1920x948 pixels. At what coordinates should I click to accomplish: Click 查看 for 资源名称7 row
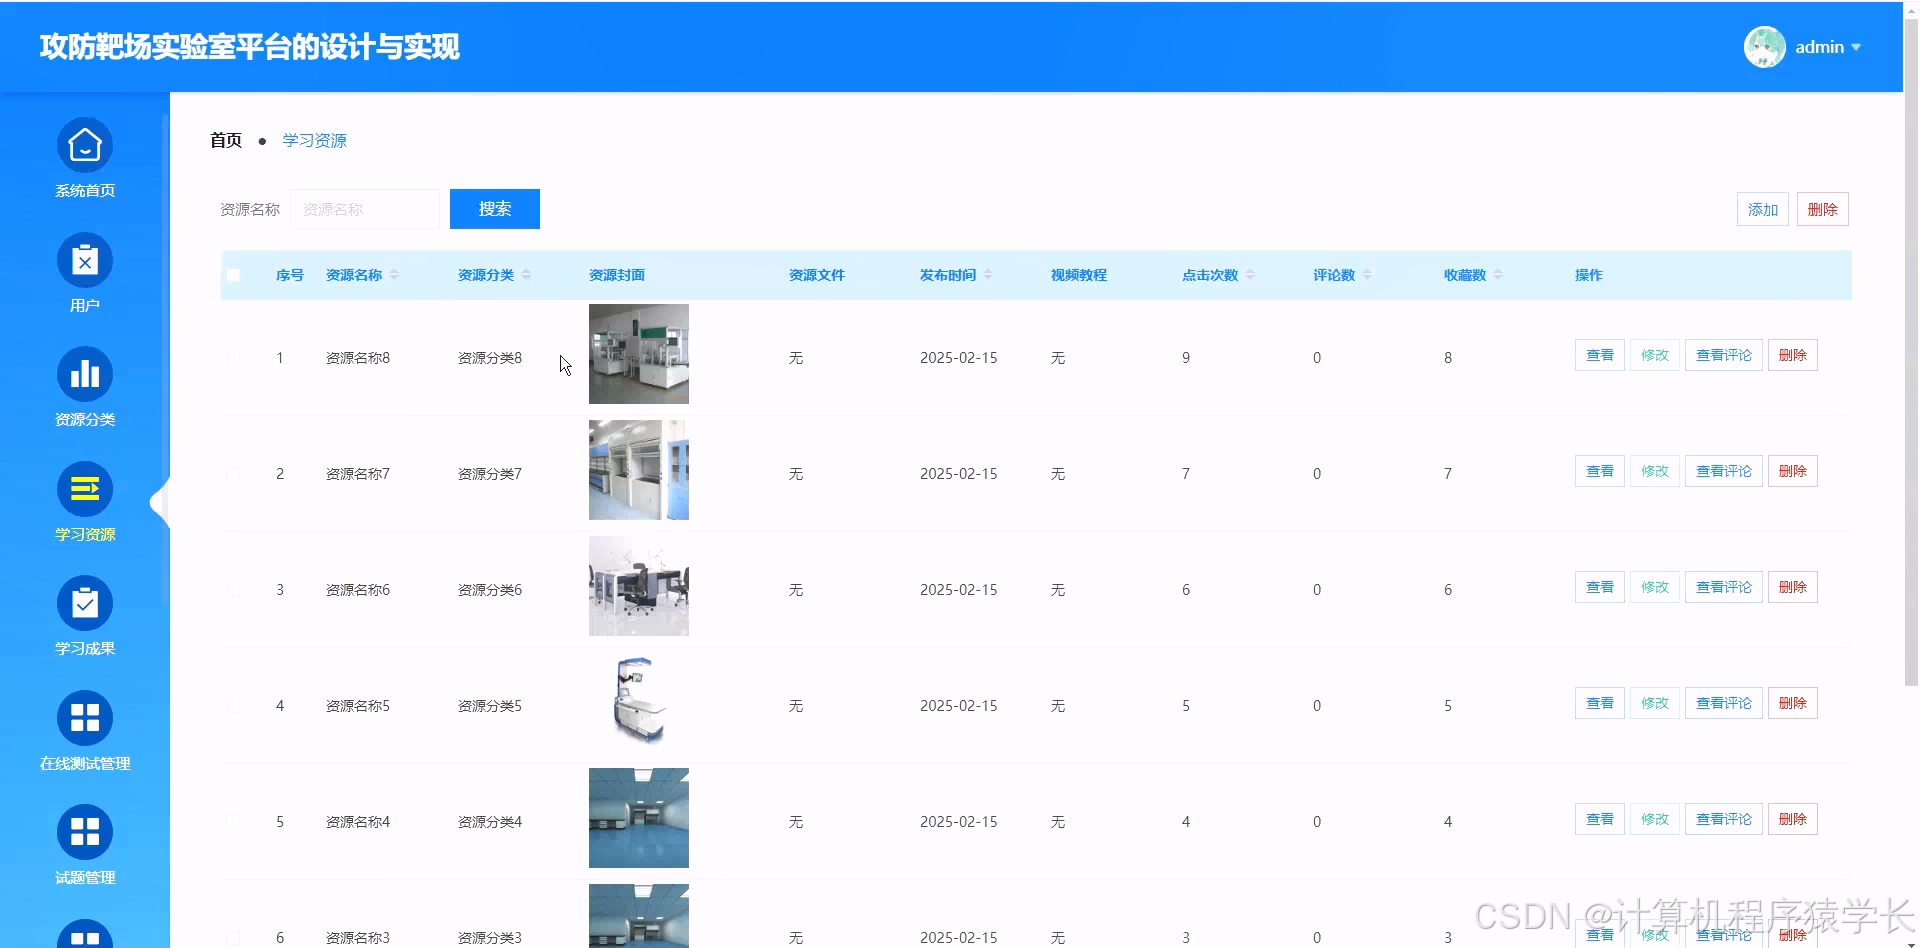(x=1600, y=471)
